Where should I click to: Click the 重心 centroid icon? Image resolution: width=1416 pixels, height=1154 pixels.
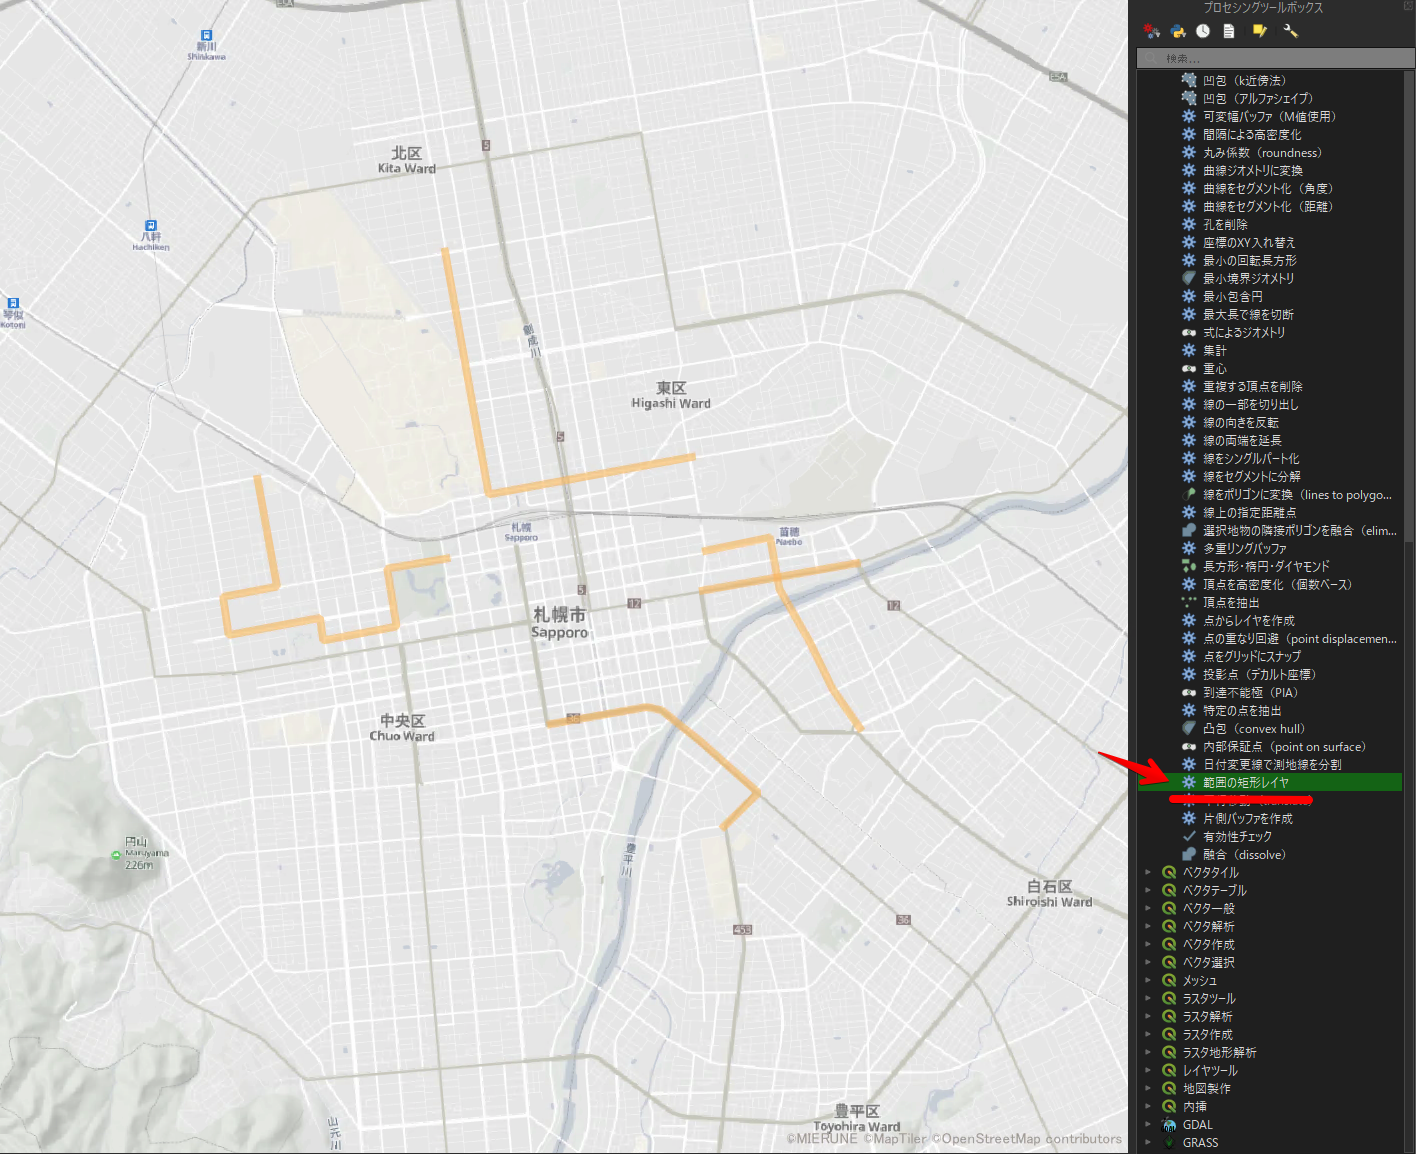coord(1189,368)
